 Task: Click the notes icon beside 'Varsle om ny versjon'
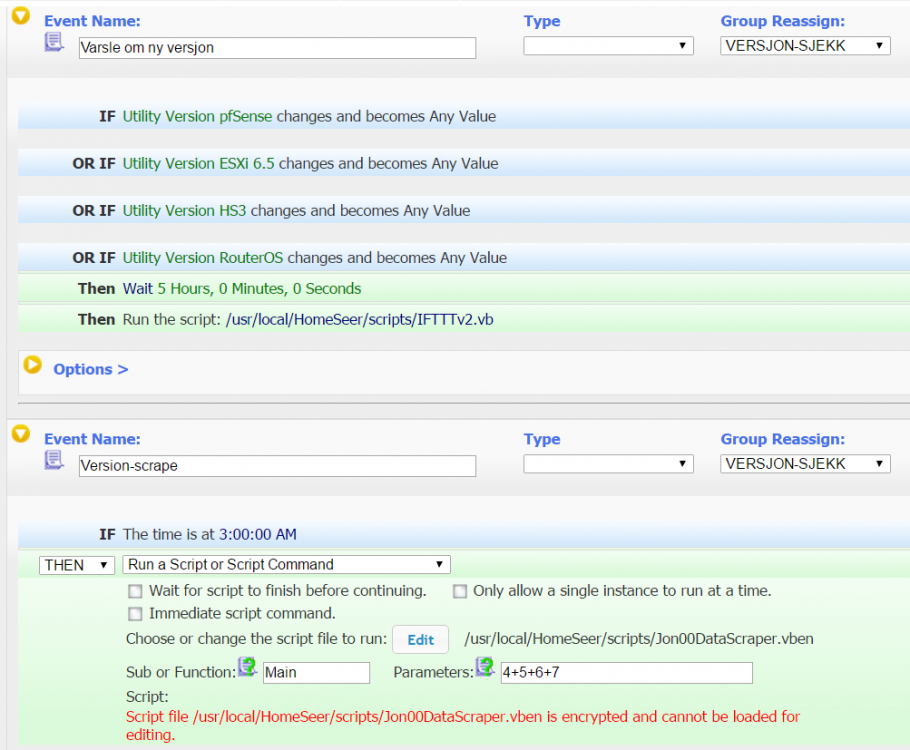click(54, 42)
